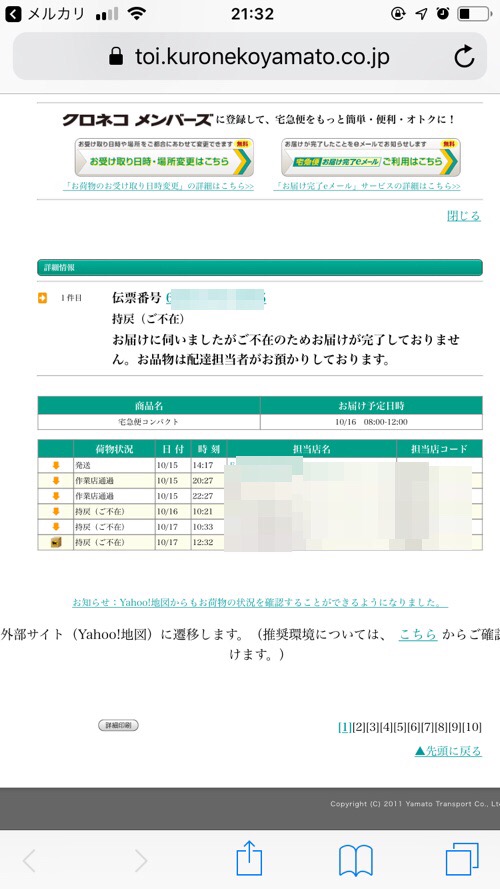Tap the 12:32 time cell
The image size is (500, 889).
[x=208, y=543]
